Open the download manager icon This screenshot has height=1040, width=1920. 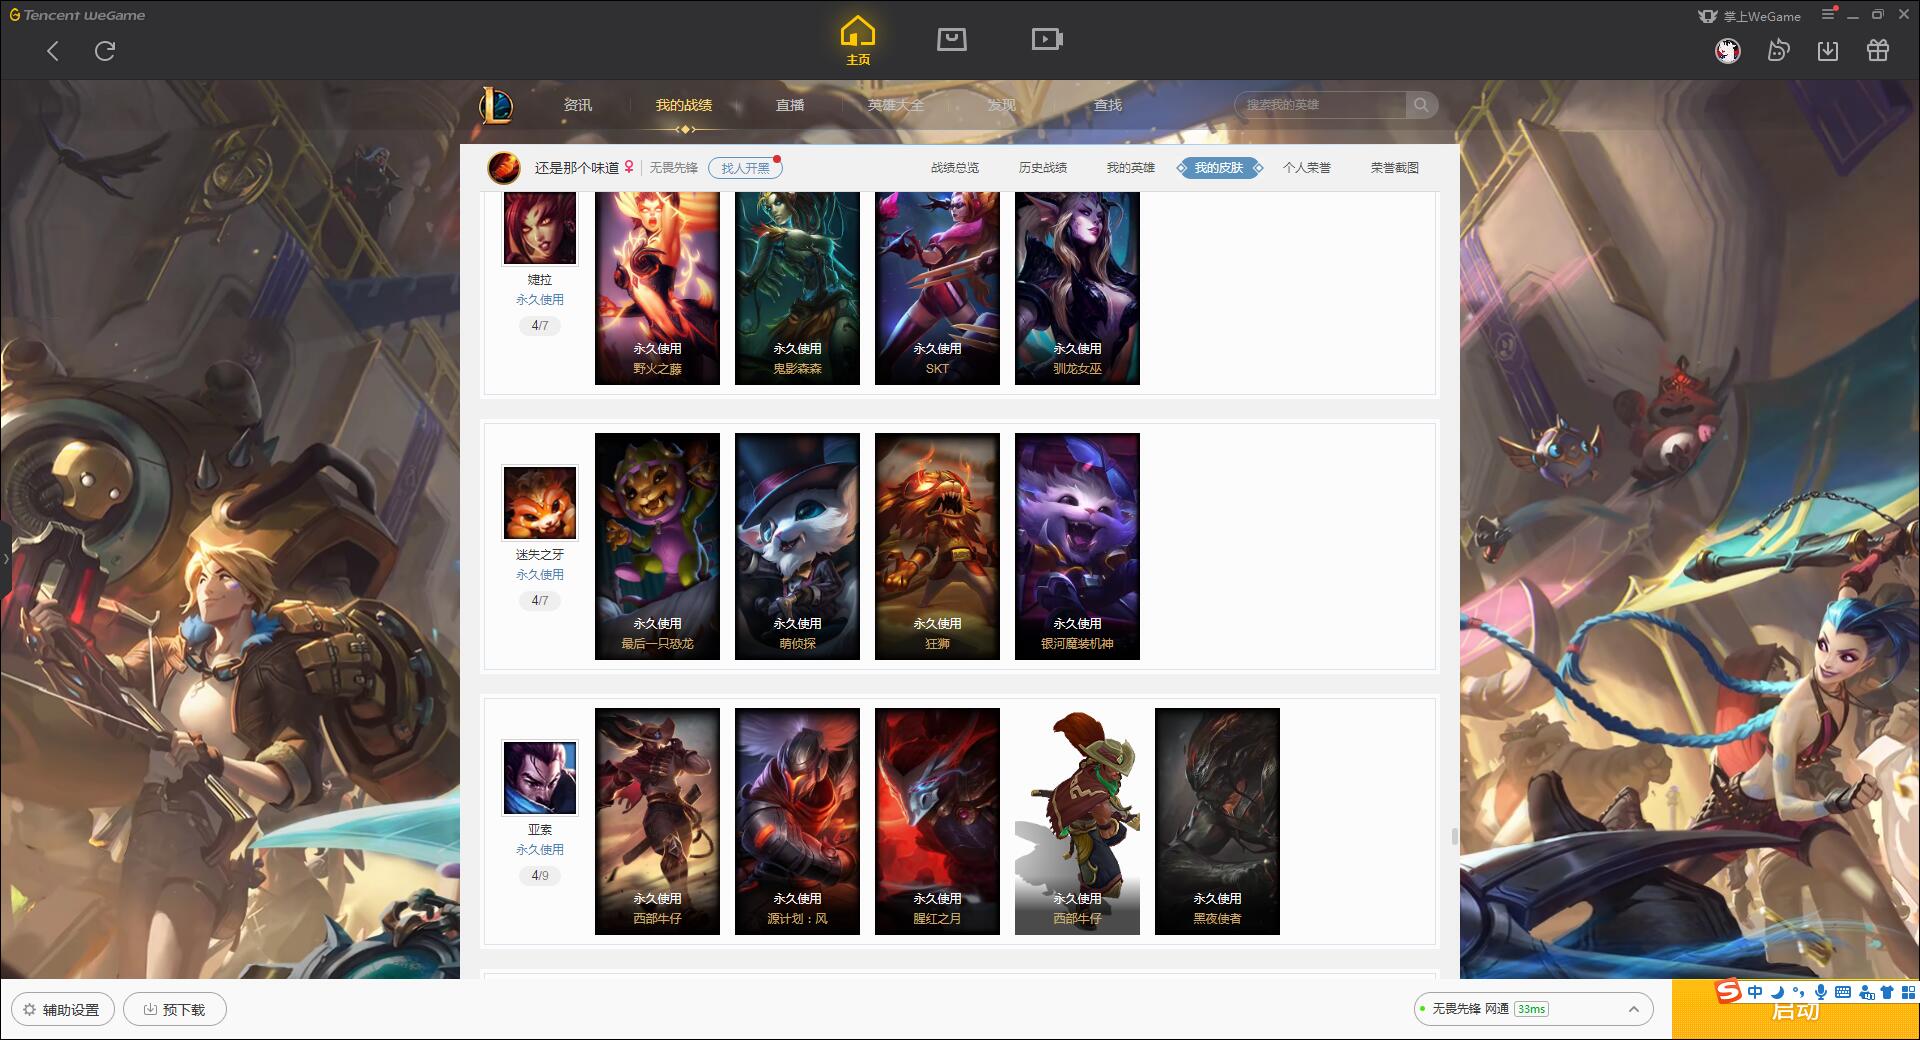[1828, 51]
